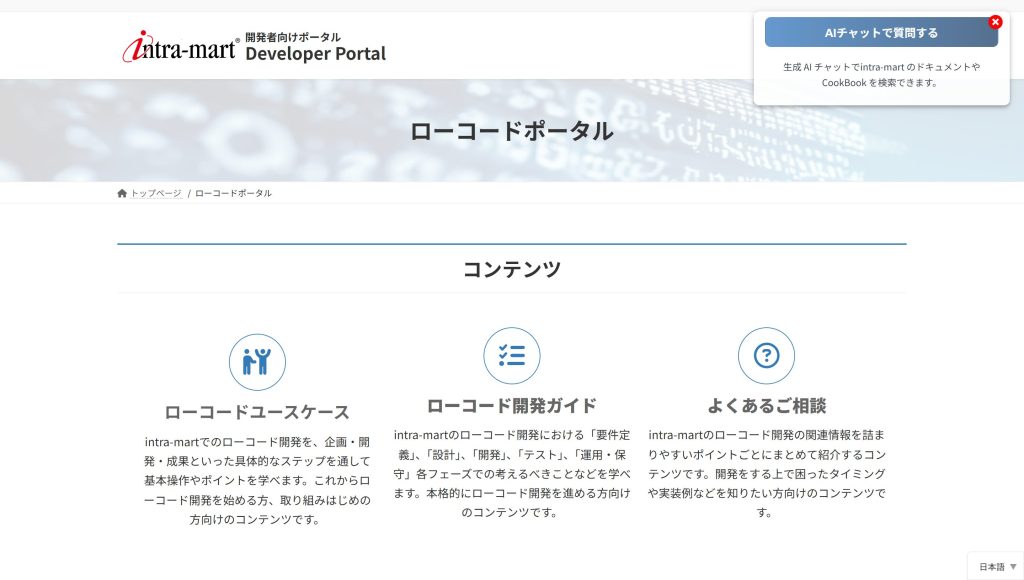The image size is (1024, 580).
Task: Select the ローコードポータル breadcrumb item
Action: click(233, 193)
